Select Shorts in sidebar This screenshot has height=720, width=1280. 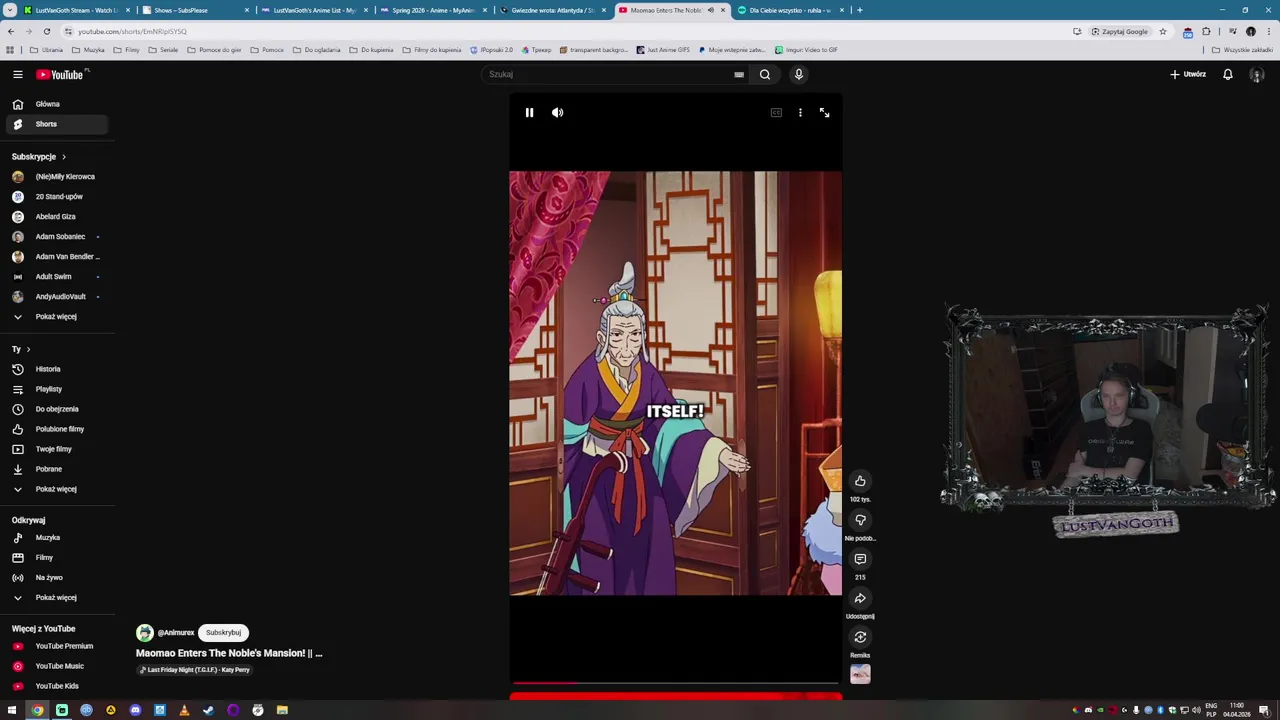[56, 124]
